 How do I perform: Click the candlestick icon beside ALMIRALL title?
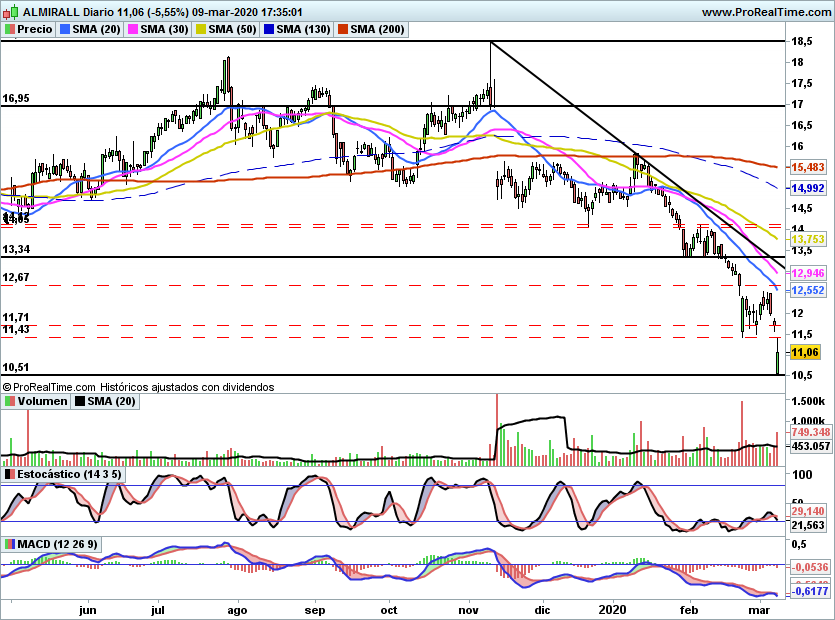point(8,12)
